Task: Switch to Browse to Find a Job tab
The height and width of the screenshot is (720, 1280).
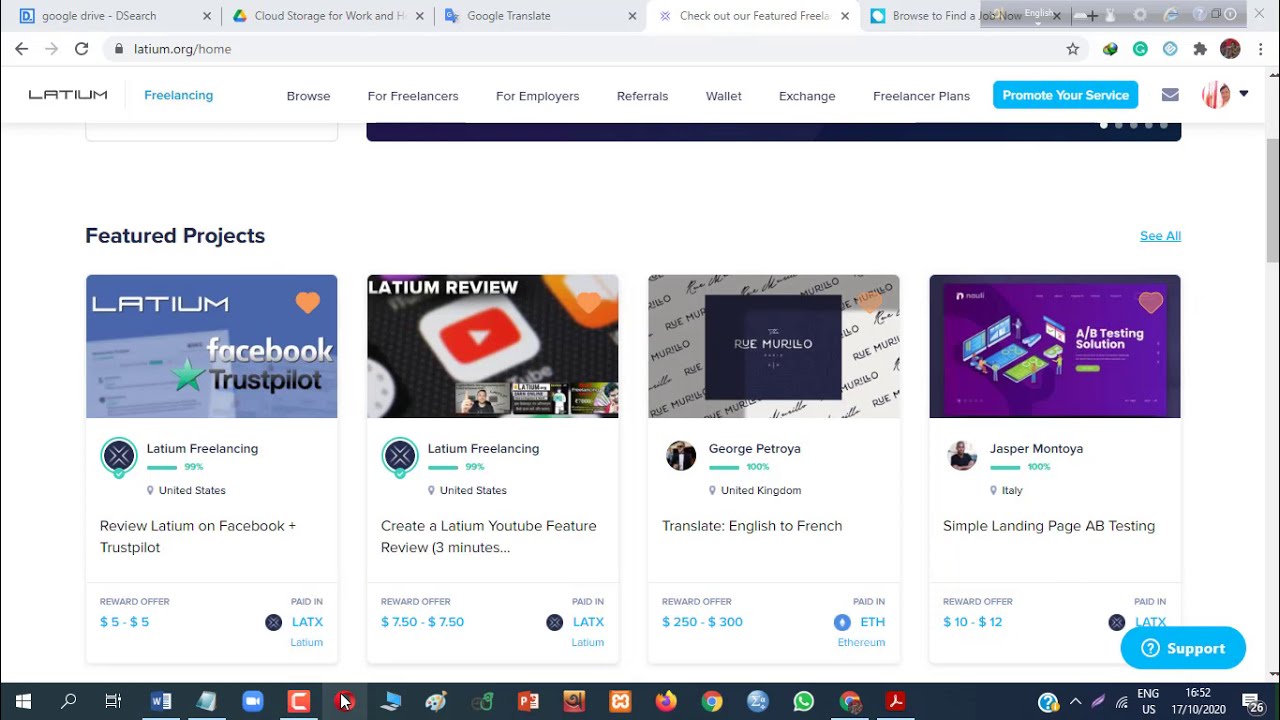Action: tap(957, 16)
